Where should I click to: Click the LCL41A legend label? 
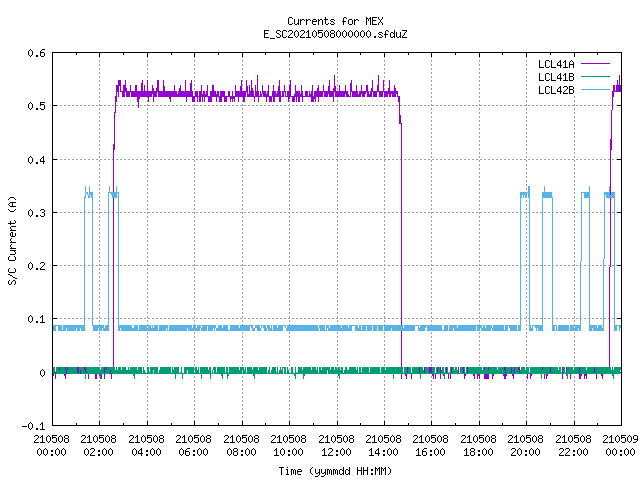pos(556,64)
